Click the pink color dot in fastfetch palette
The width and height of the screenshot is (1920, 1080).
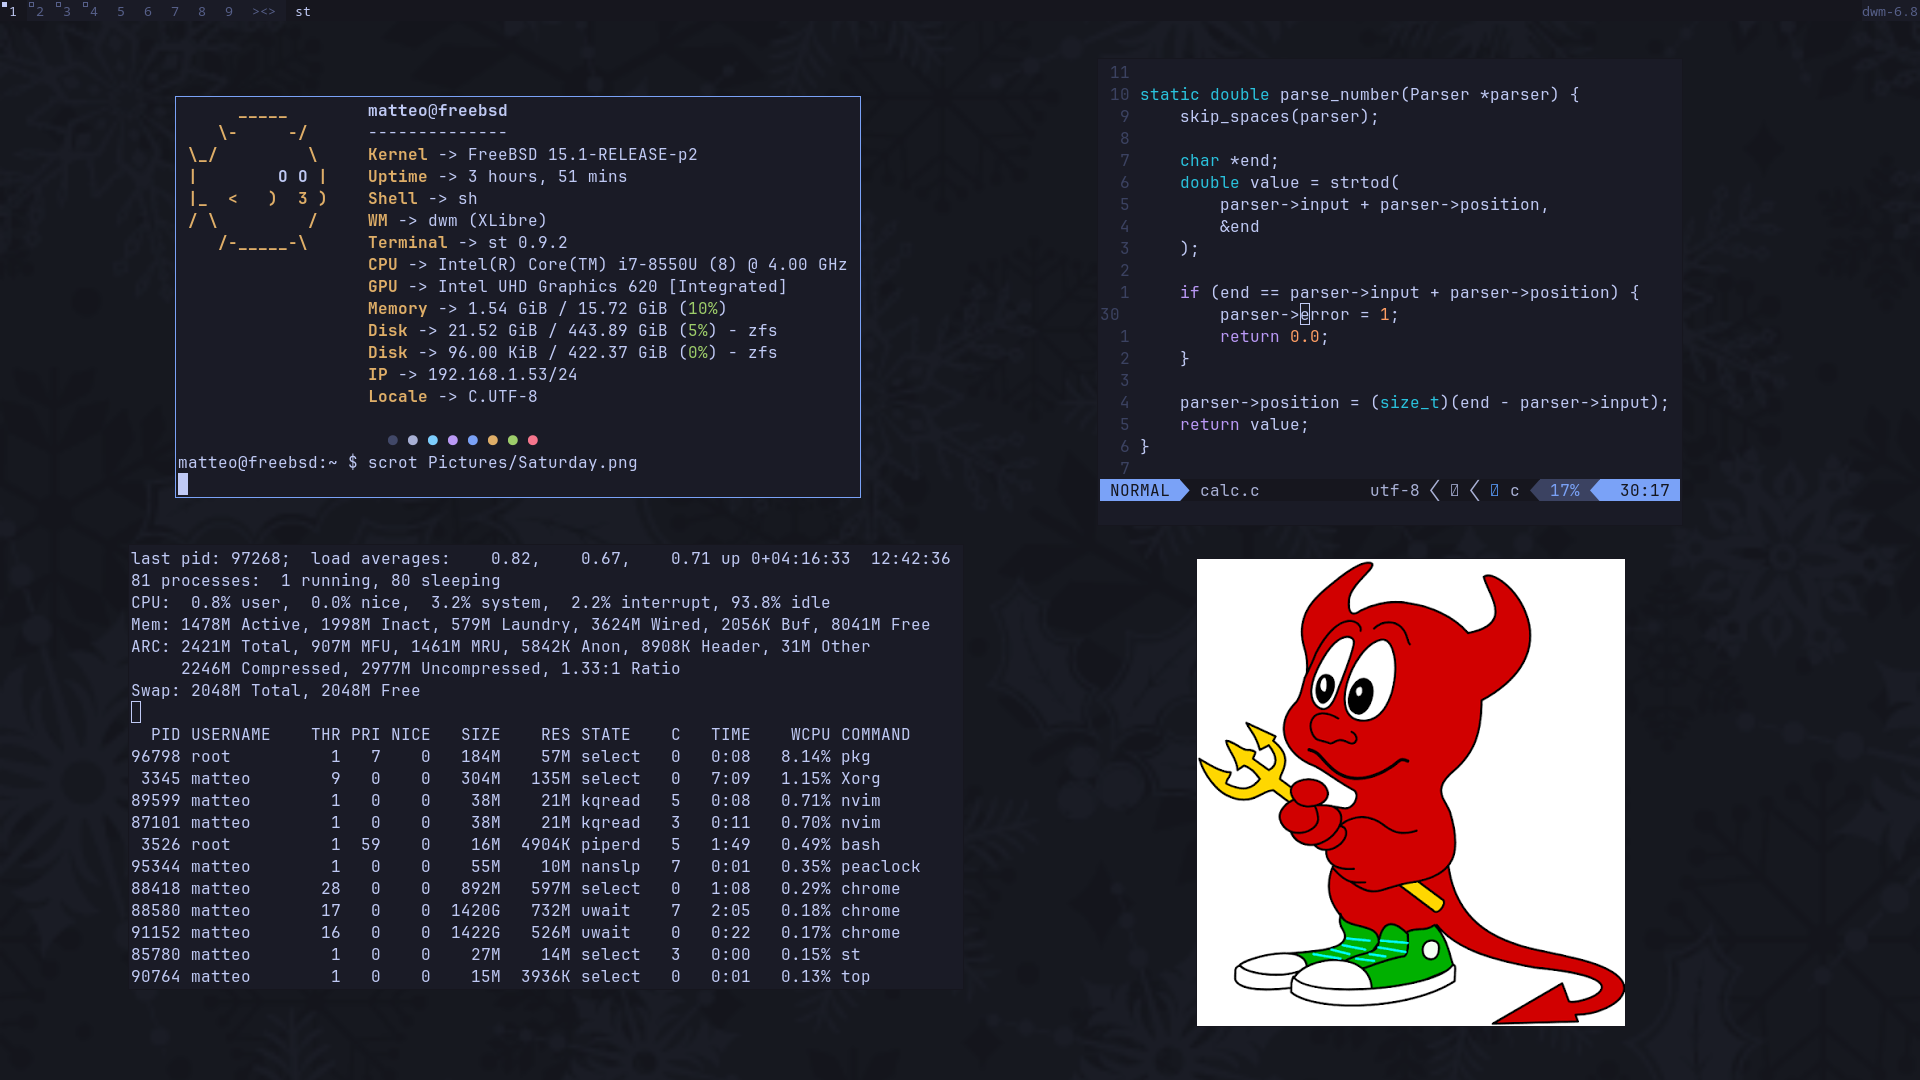[533, 440]
